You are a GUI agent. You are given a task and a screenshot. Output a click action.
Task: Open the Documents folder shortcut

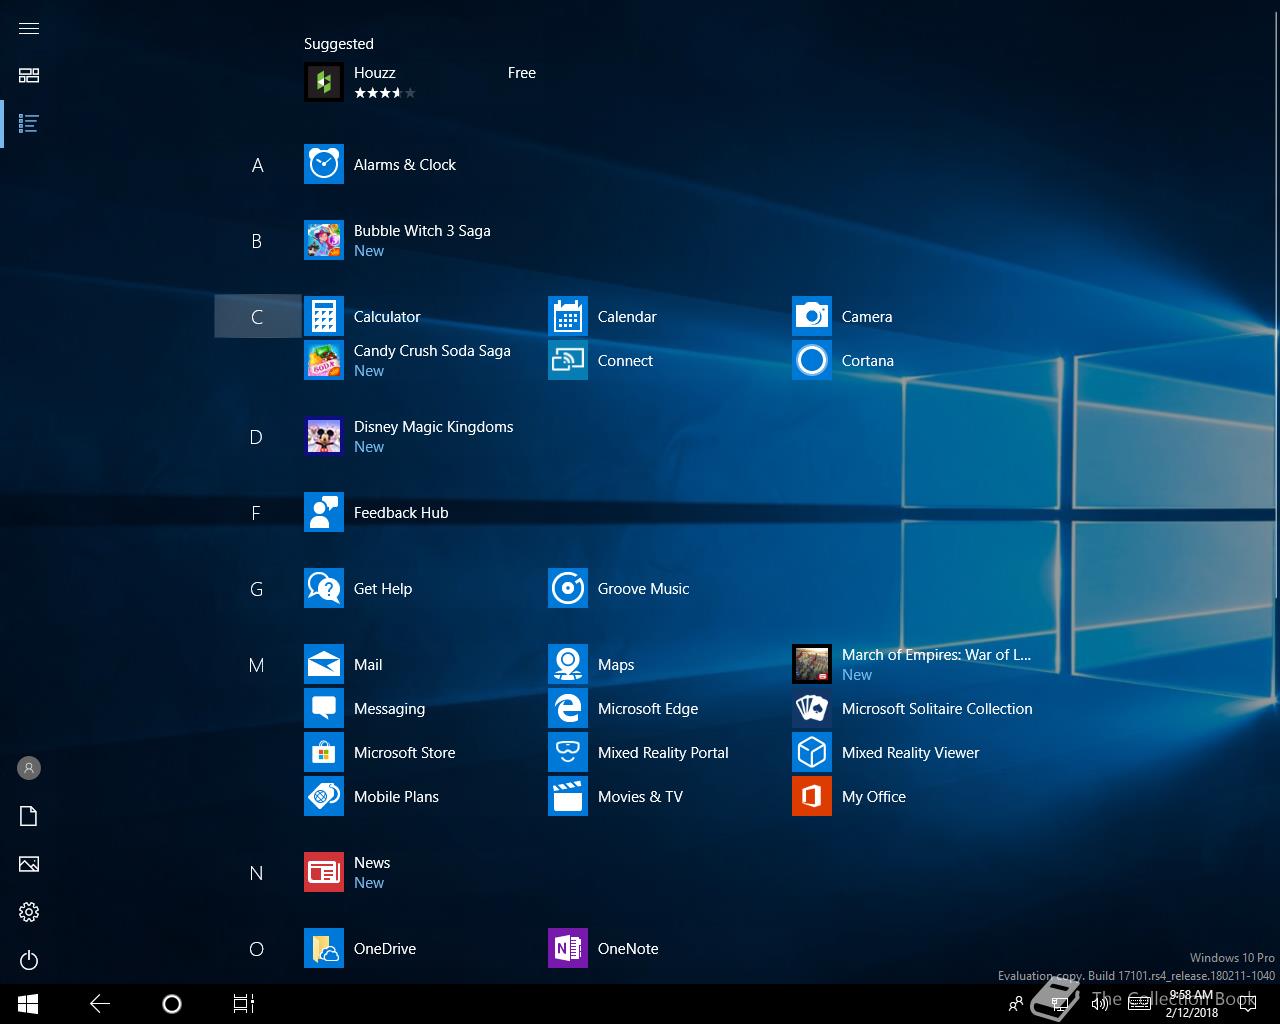[x=29, y=816]
